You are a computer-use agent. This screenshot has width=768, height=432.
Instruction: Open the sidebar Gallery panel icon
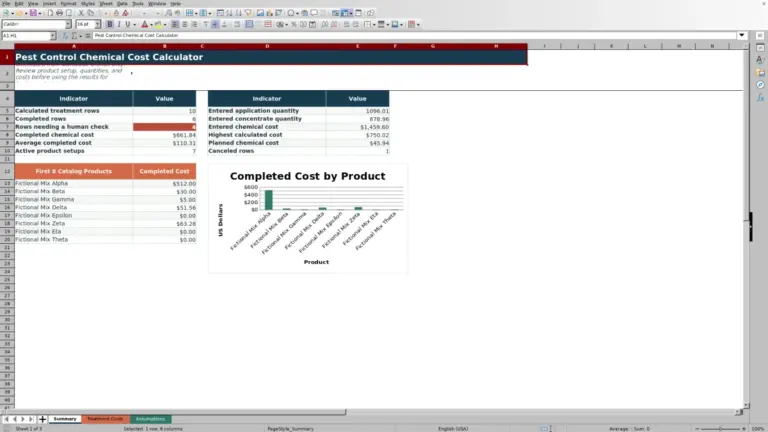(x=760, y=72)
